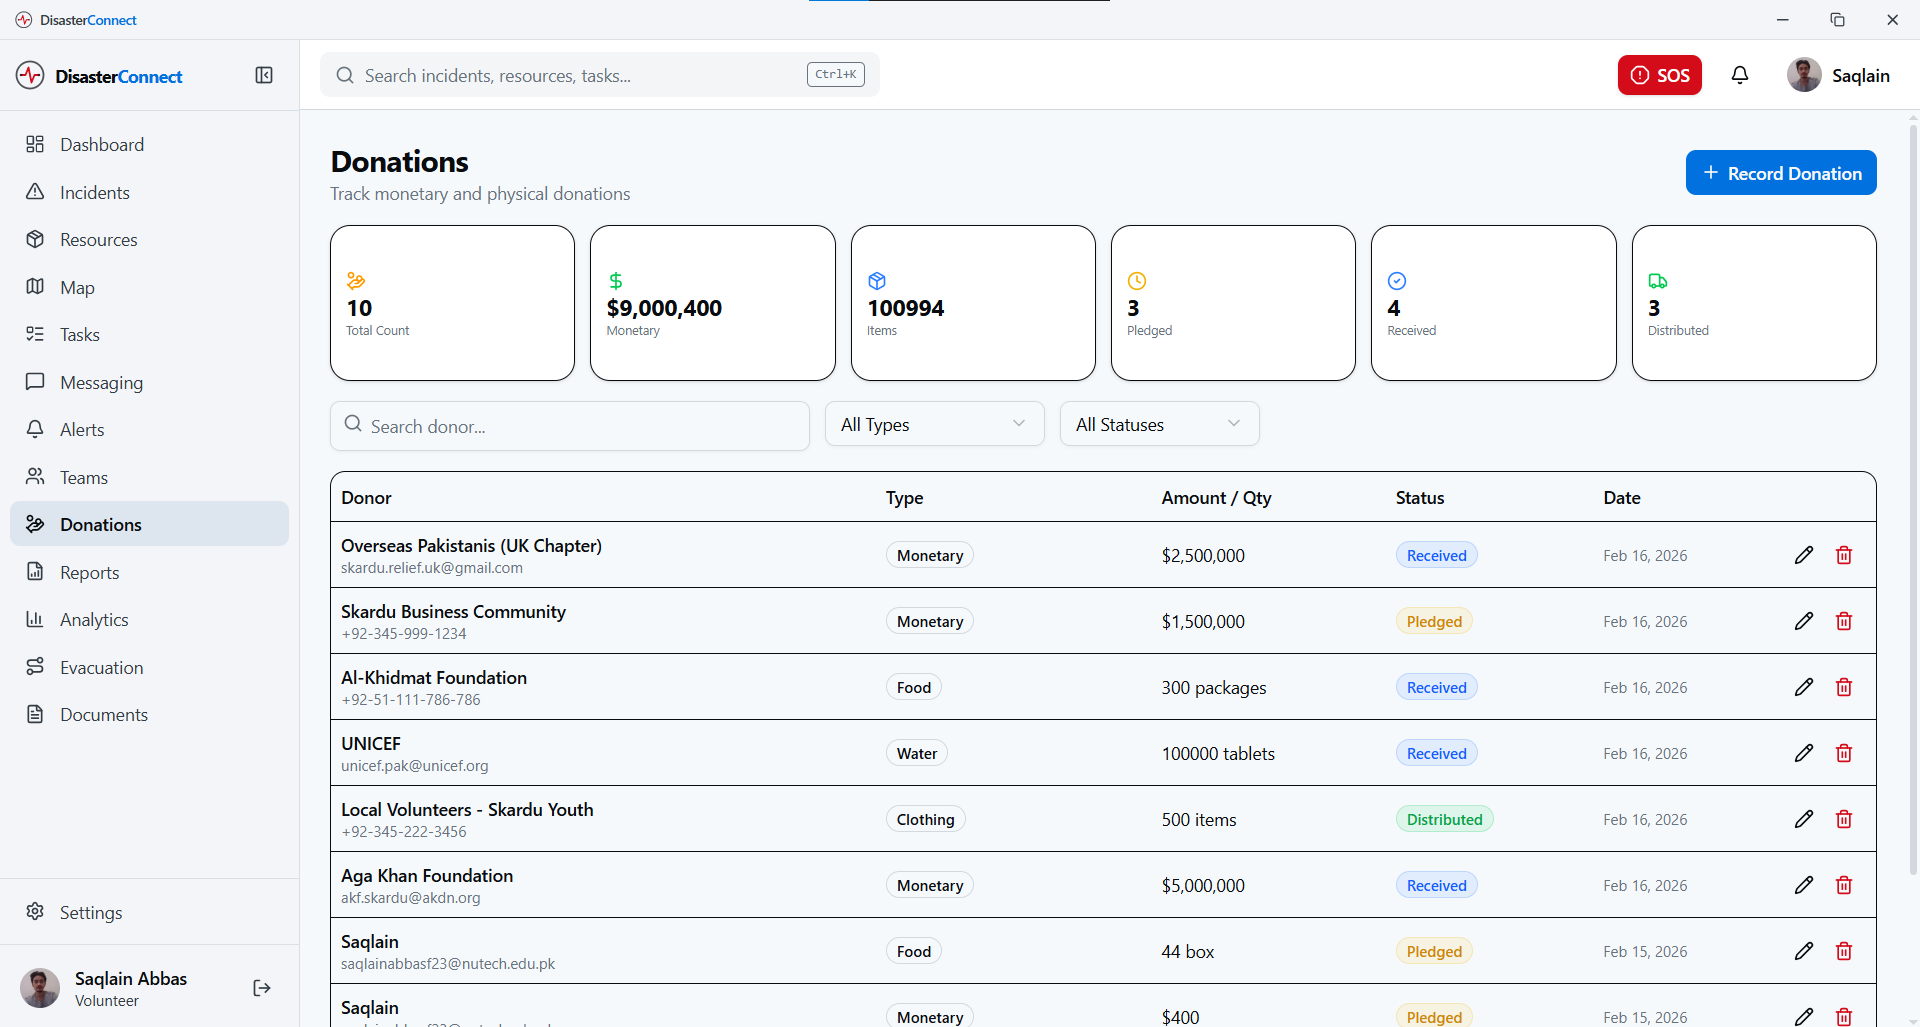1920x1027 pixels.
Task: Click the Record Donation button
Action: pyautogui.click(x=1780, y=173)
